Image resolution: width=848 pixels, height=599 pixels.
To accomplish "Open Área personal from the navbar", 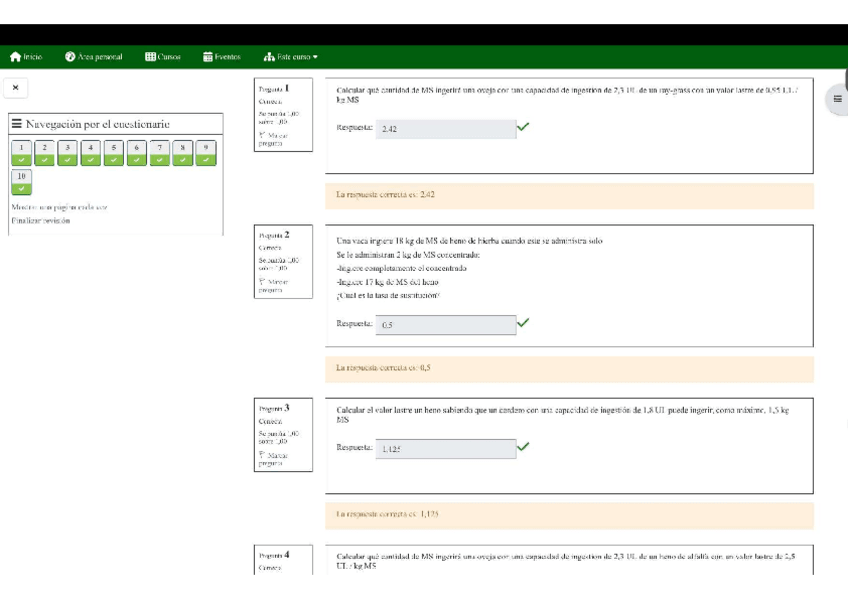I will (x=94, y=57).
